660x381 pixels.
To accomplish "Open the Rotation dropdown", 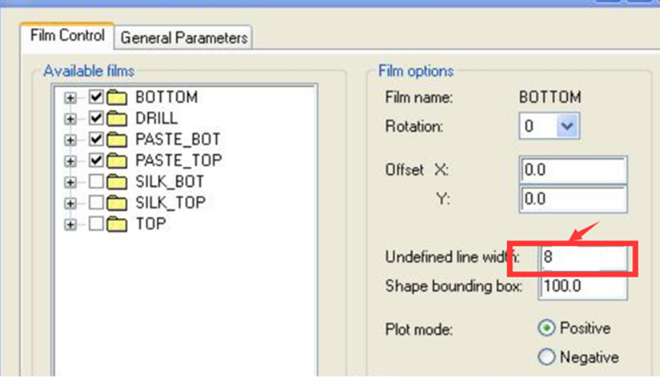I will [x=567, y=126].
